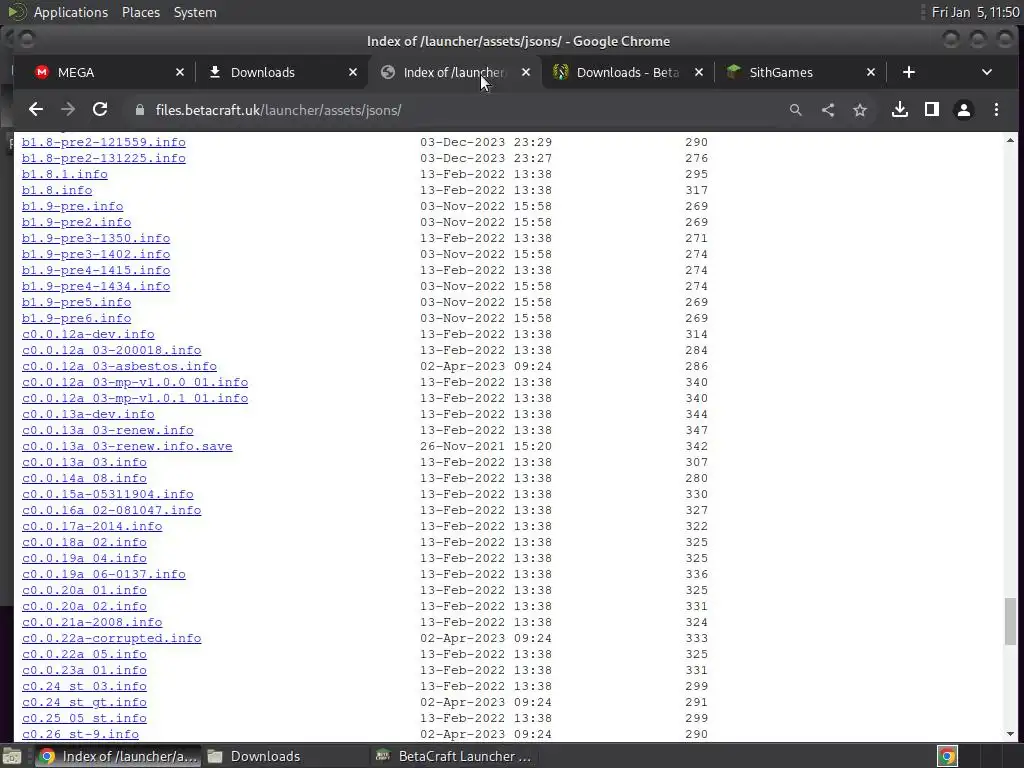Go back to the previous page
The image size is (1024, 768).
pos(36,110)
